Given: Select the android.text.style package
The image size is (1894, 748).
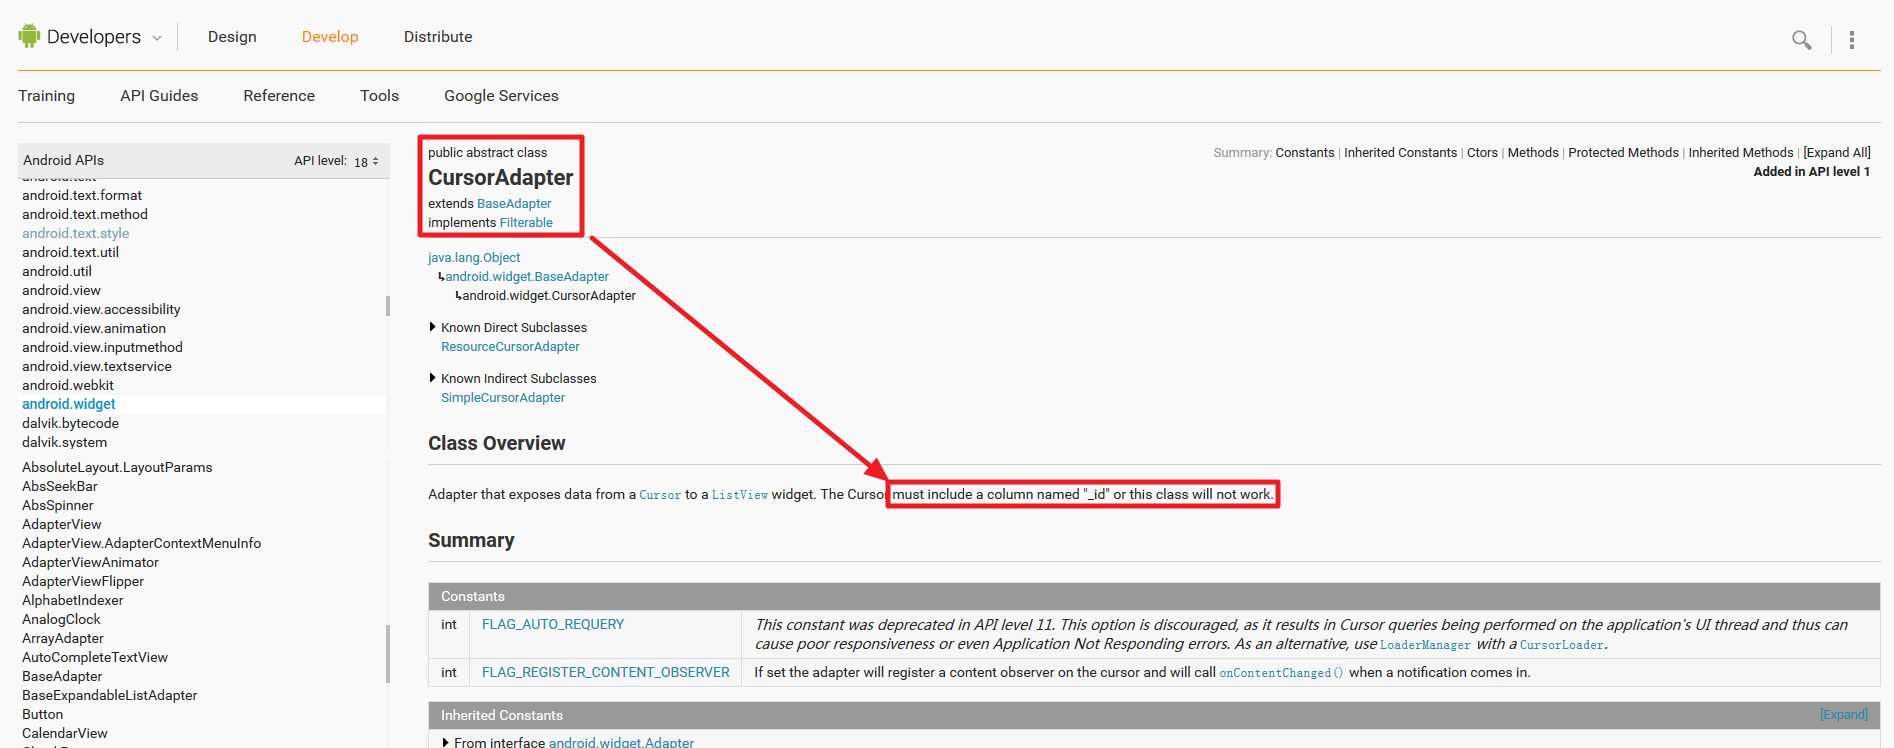Looking at the screenshot, I should pyautogui.click(x=76, y=233).
